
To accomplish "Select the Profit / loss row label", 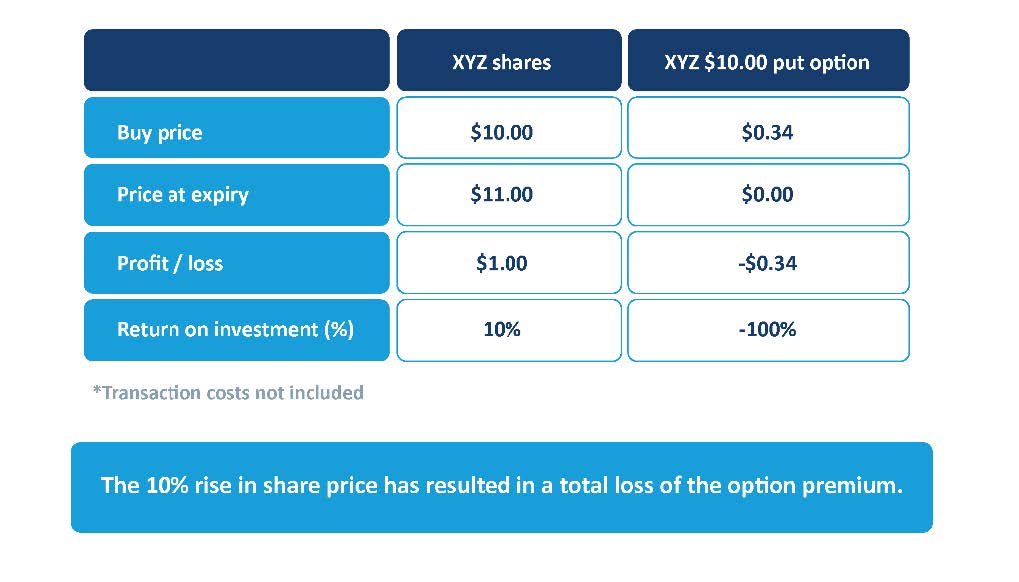I will tap(170, 263).
